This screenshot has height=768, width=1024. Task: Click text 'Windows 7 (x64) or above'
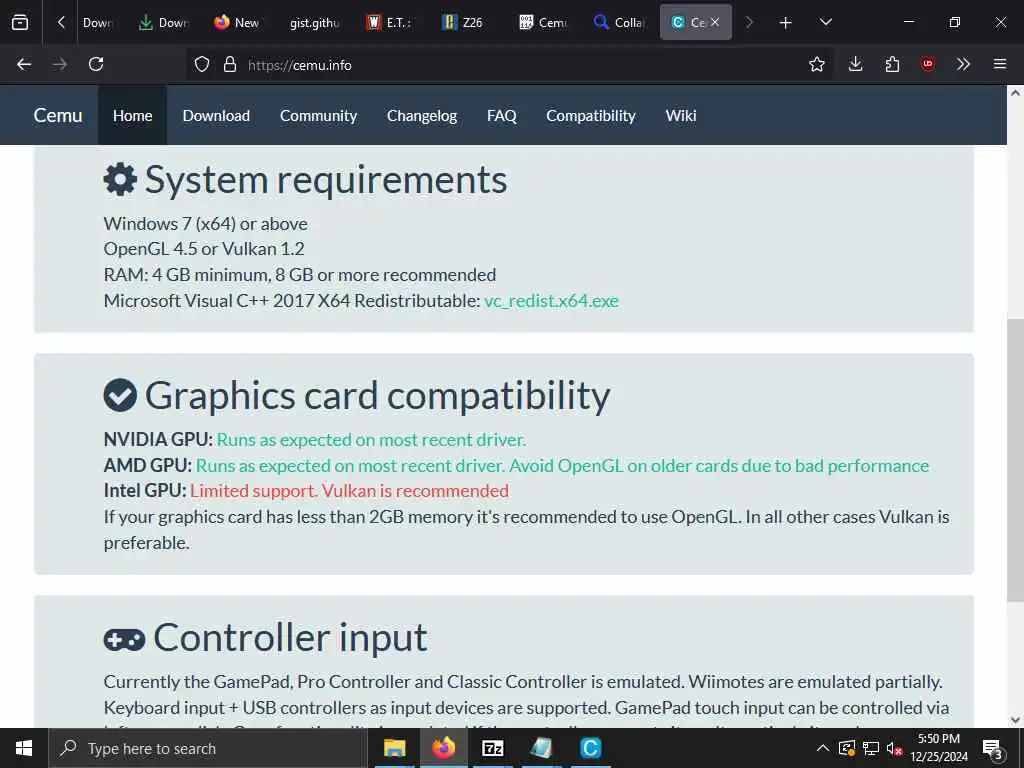206,223
